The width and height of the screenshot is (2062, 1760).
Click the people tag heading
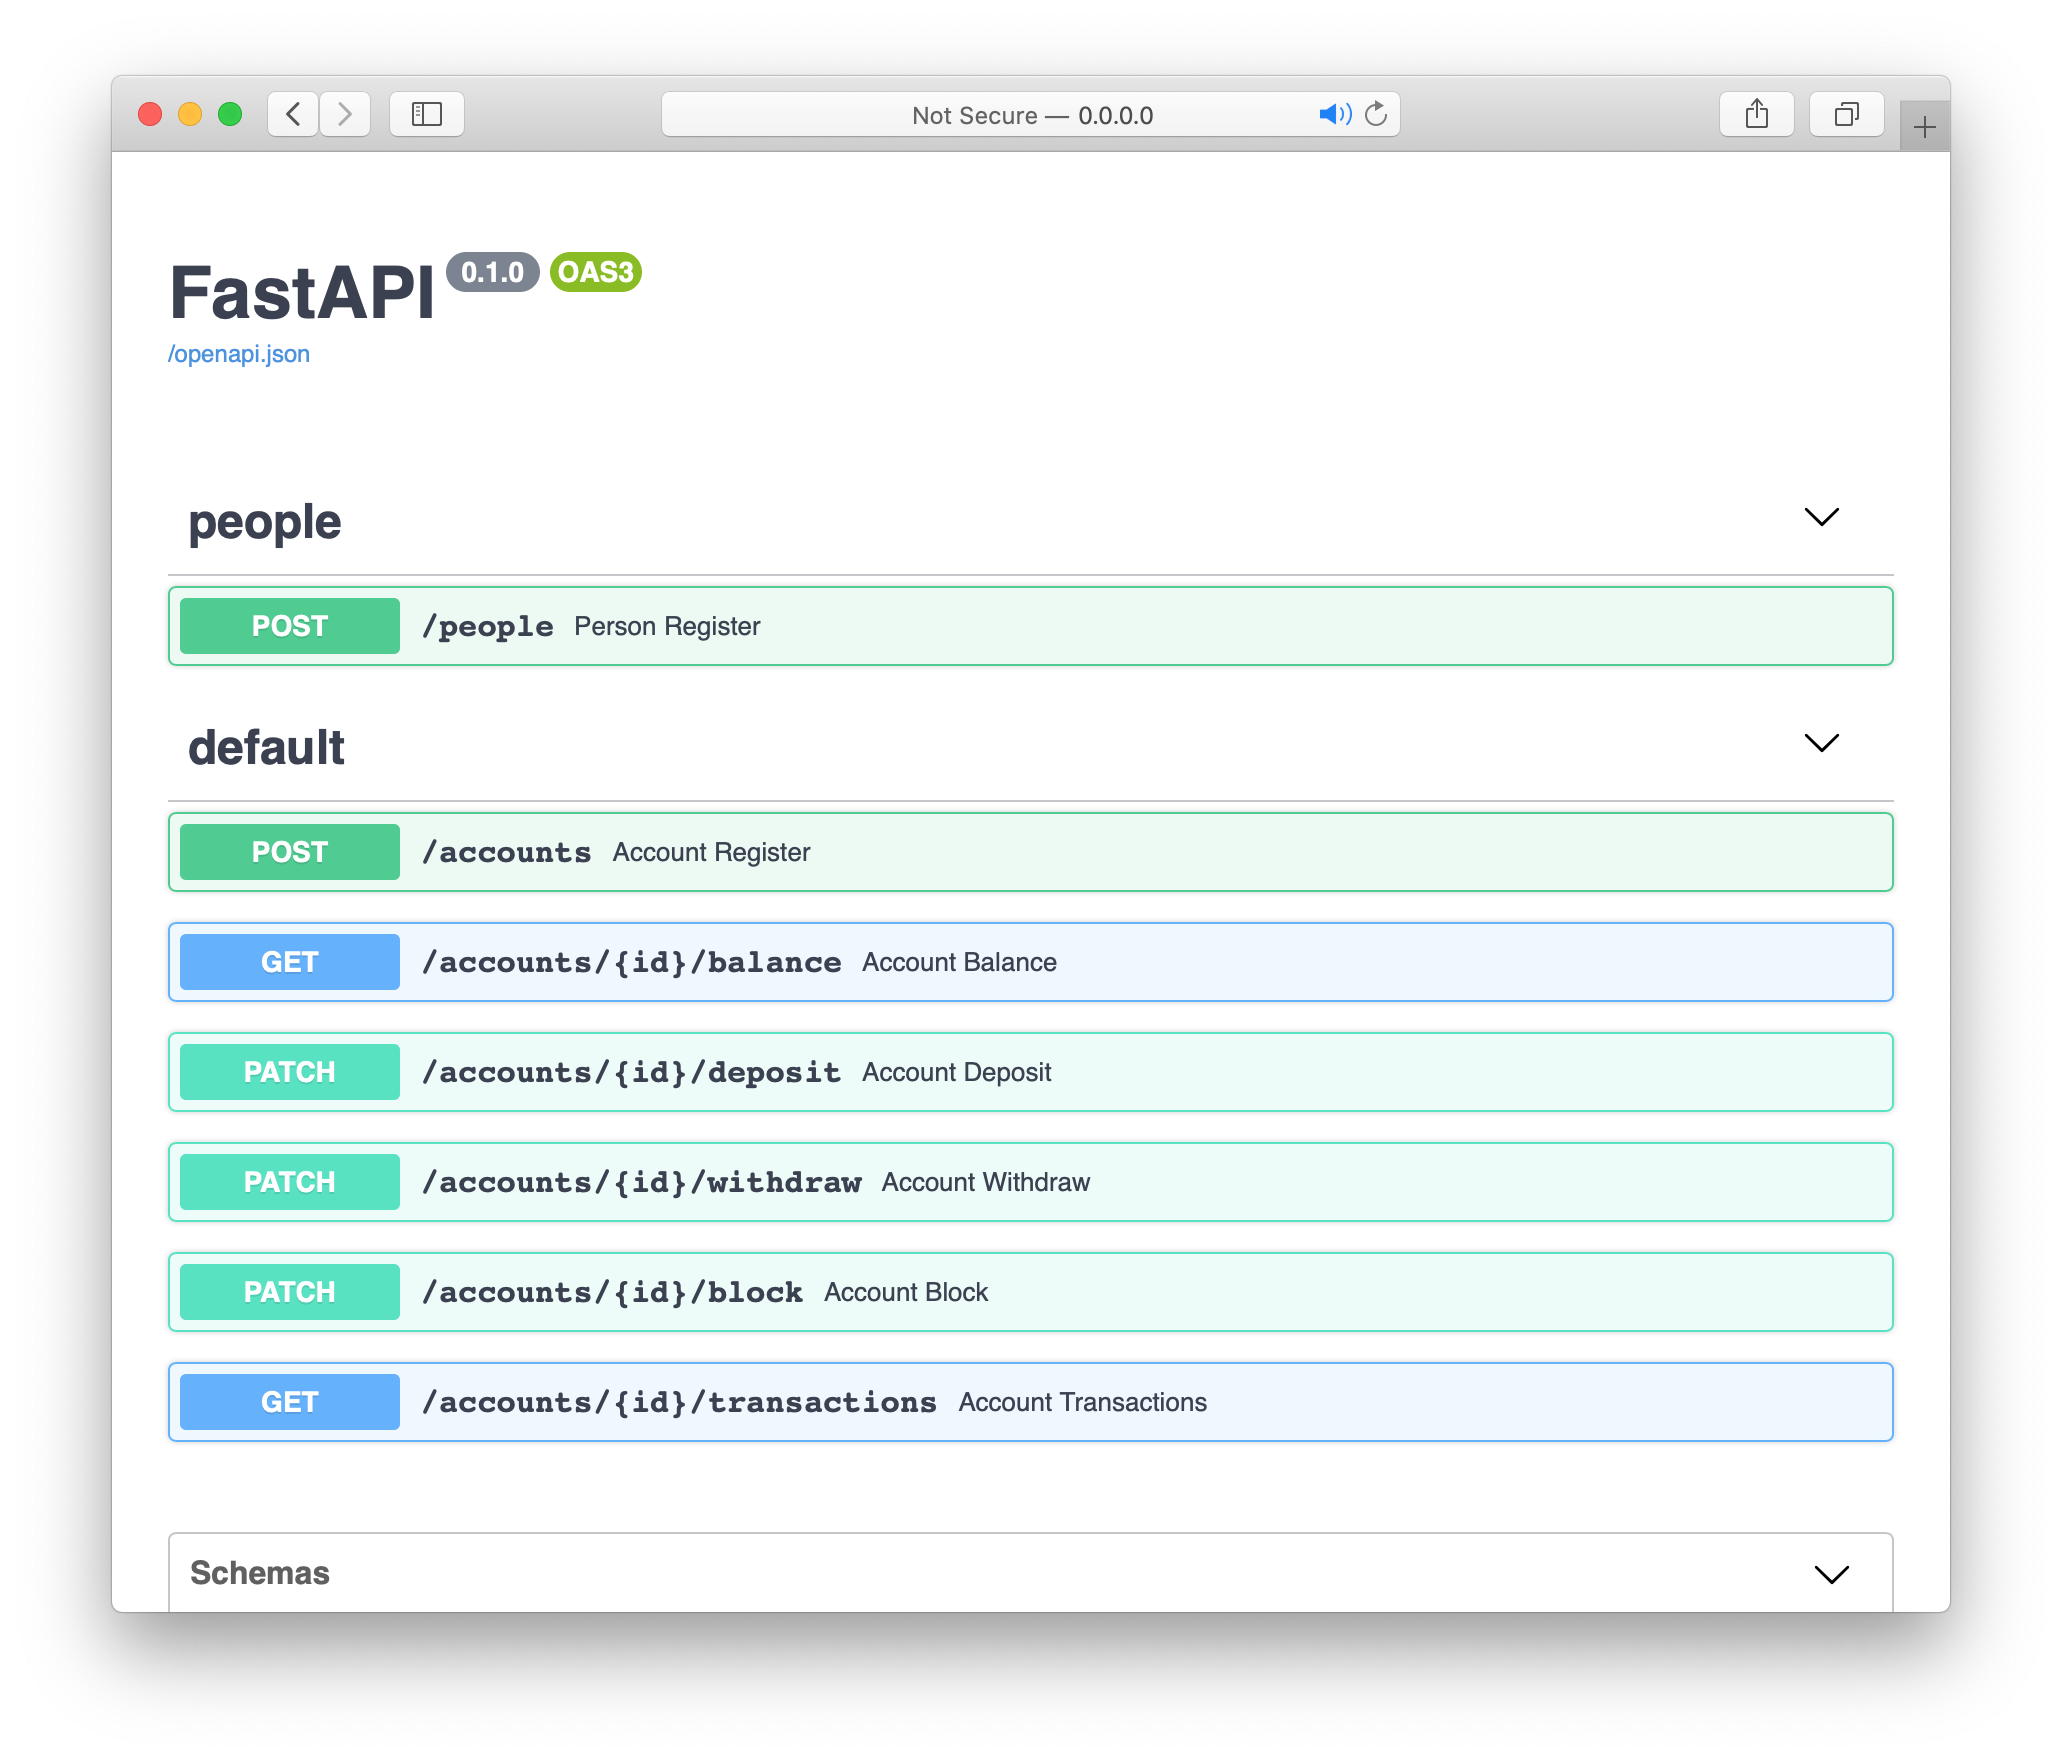[x=265, y=522]
